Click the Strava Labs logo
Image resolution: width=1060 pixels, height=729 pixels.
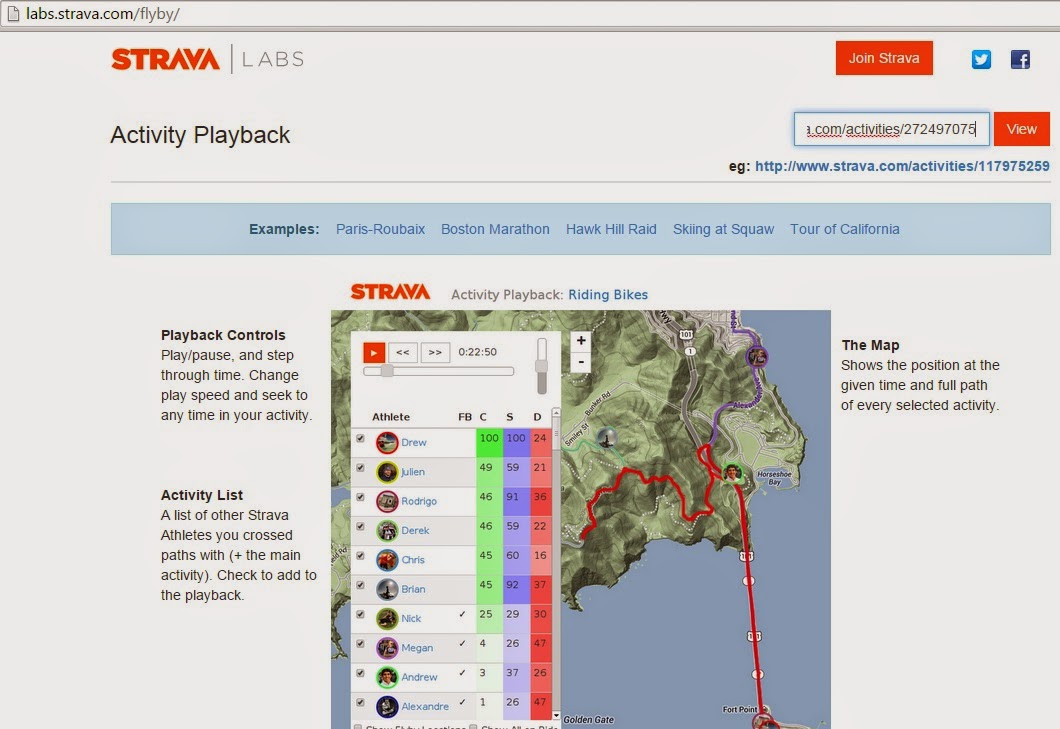click(163, 59)
